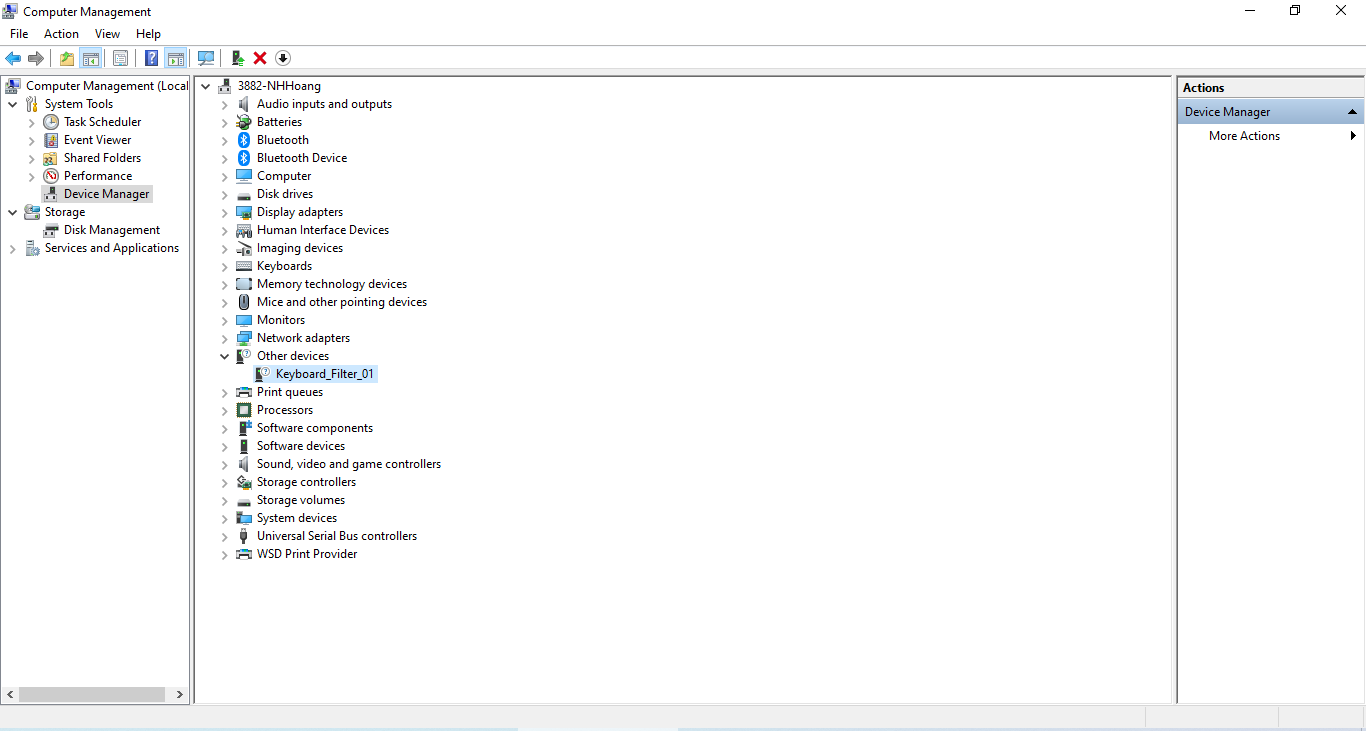Collapse the Device Manager actions section
The image size is (1366, 731).
1354,111
